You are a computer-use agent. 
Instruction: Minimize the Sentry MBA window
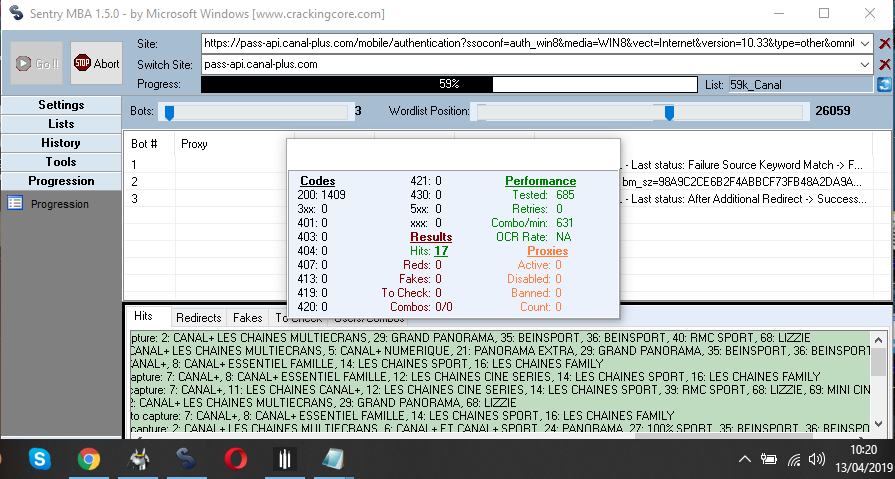click(779, 13)
